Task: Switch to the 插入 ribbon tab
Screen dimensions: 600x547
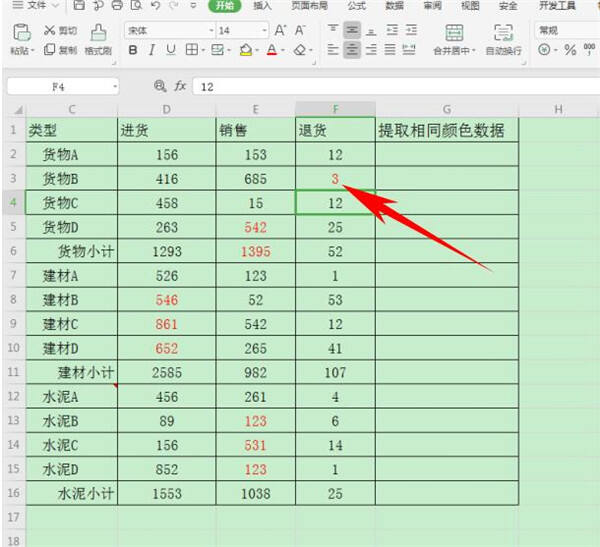Action: pyautogui.click(x=262, y=5)
